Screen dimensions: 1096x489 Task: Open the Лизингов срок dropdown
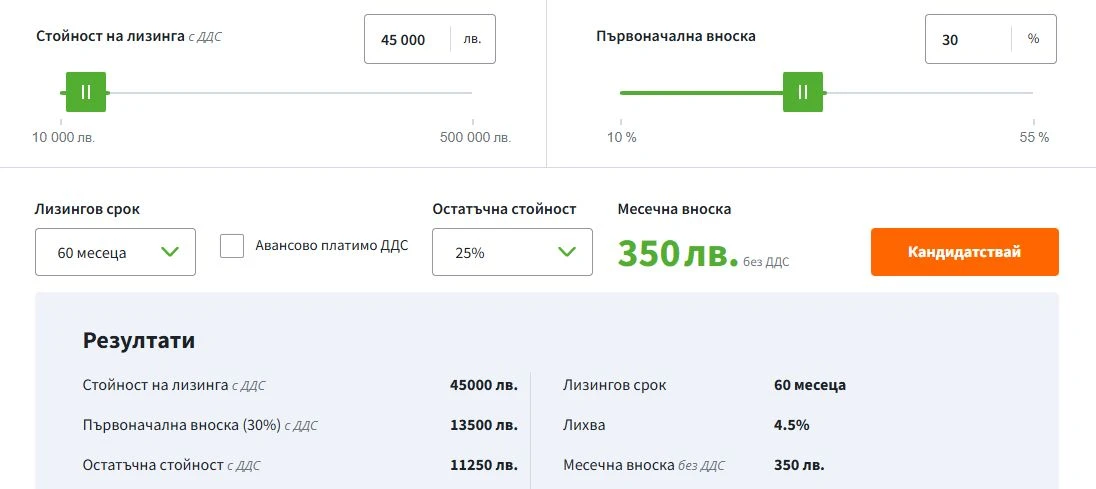pos(115,252)
